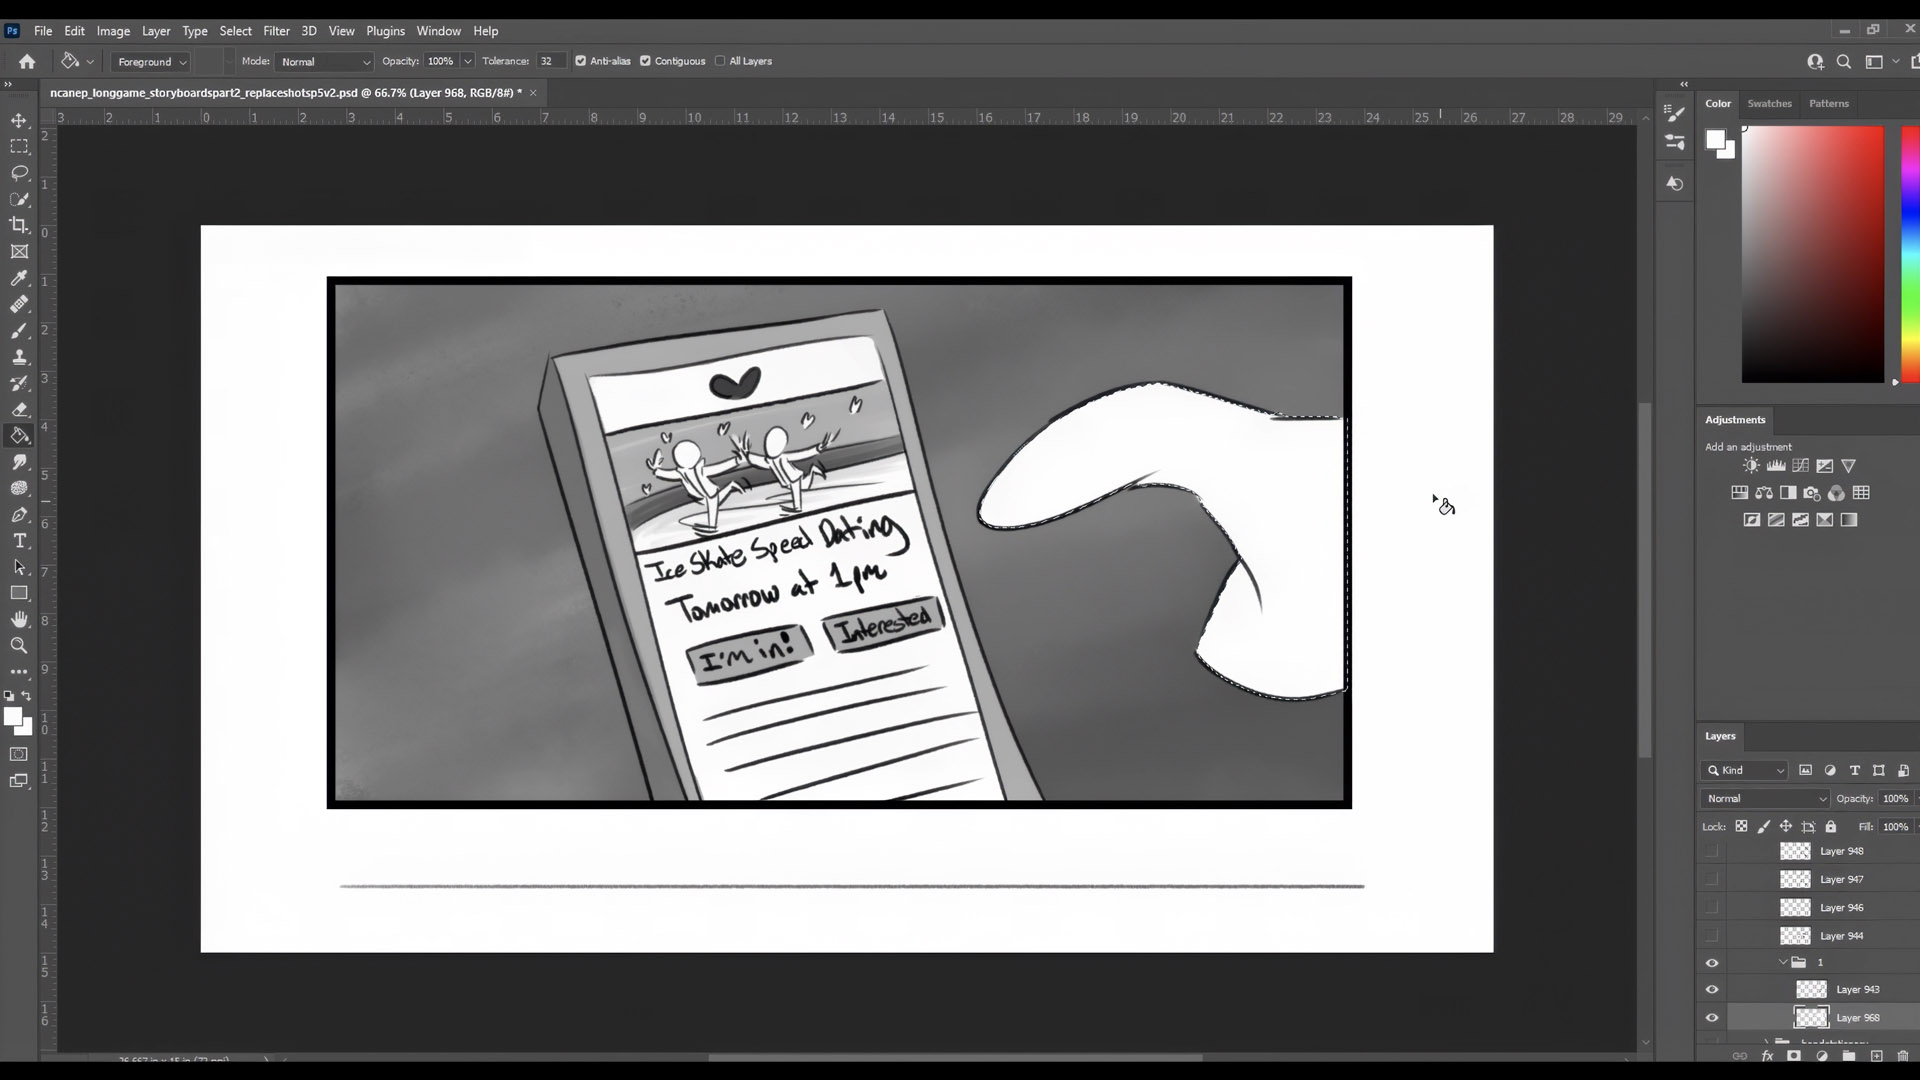
Task: Click the Layer 946 name
Action: pos(1841,908)
